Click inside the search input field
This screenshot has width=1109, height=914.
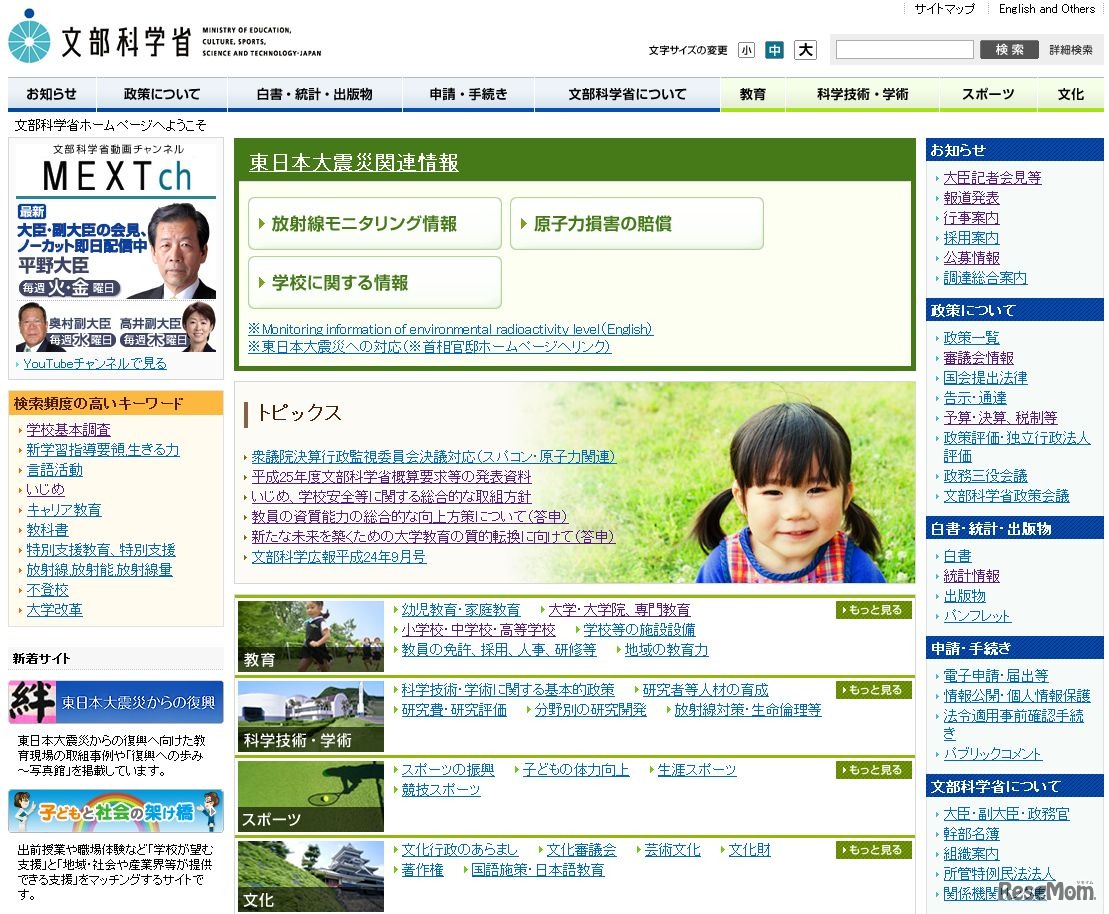903,48
